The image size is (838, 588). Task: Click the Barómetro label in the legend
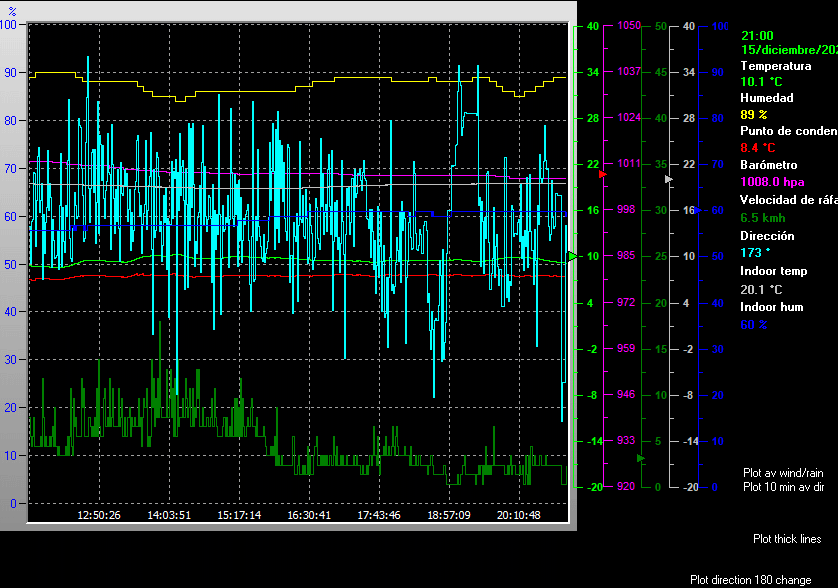pyautogui.click(x=769, y=165)
